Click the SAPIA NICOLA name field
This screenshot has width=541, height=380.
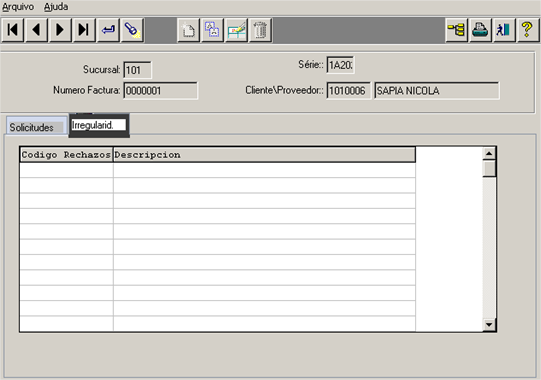coord(437,91)
